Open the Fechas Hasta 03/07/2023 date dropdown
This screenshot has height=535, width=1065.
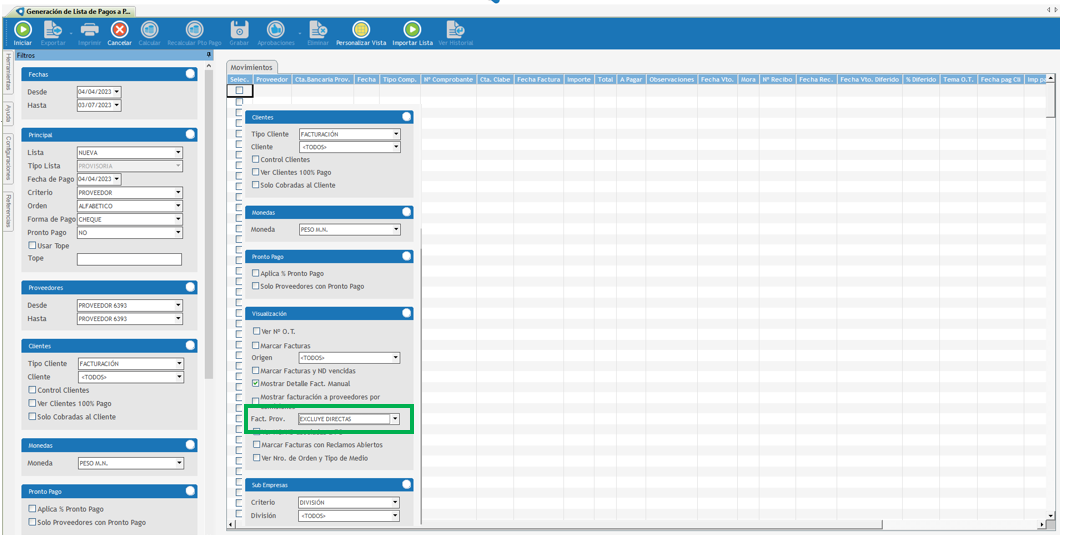pos(117,105)
